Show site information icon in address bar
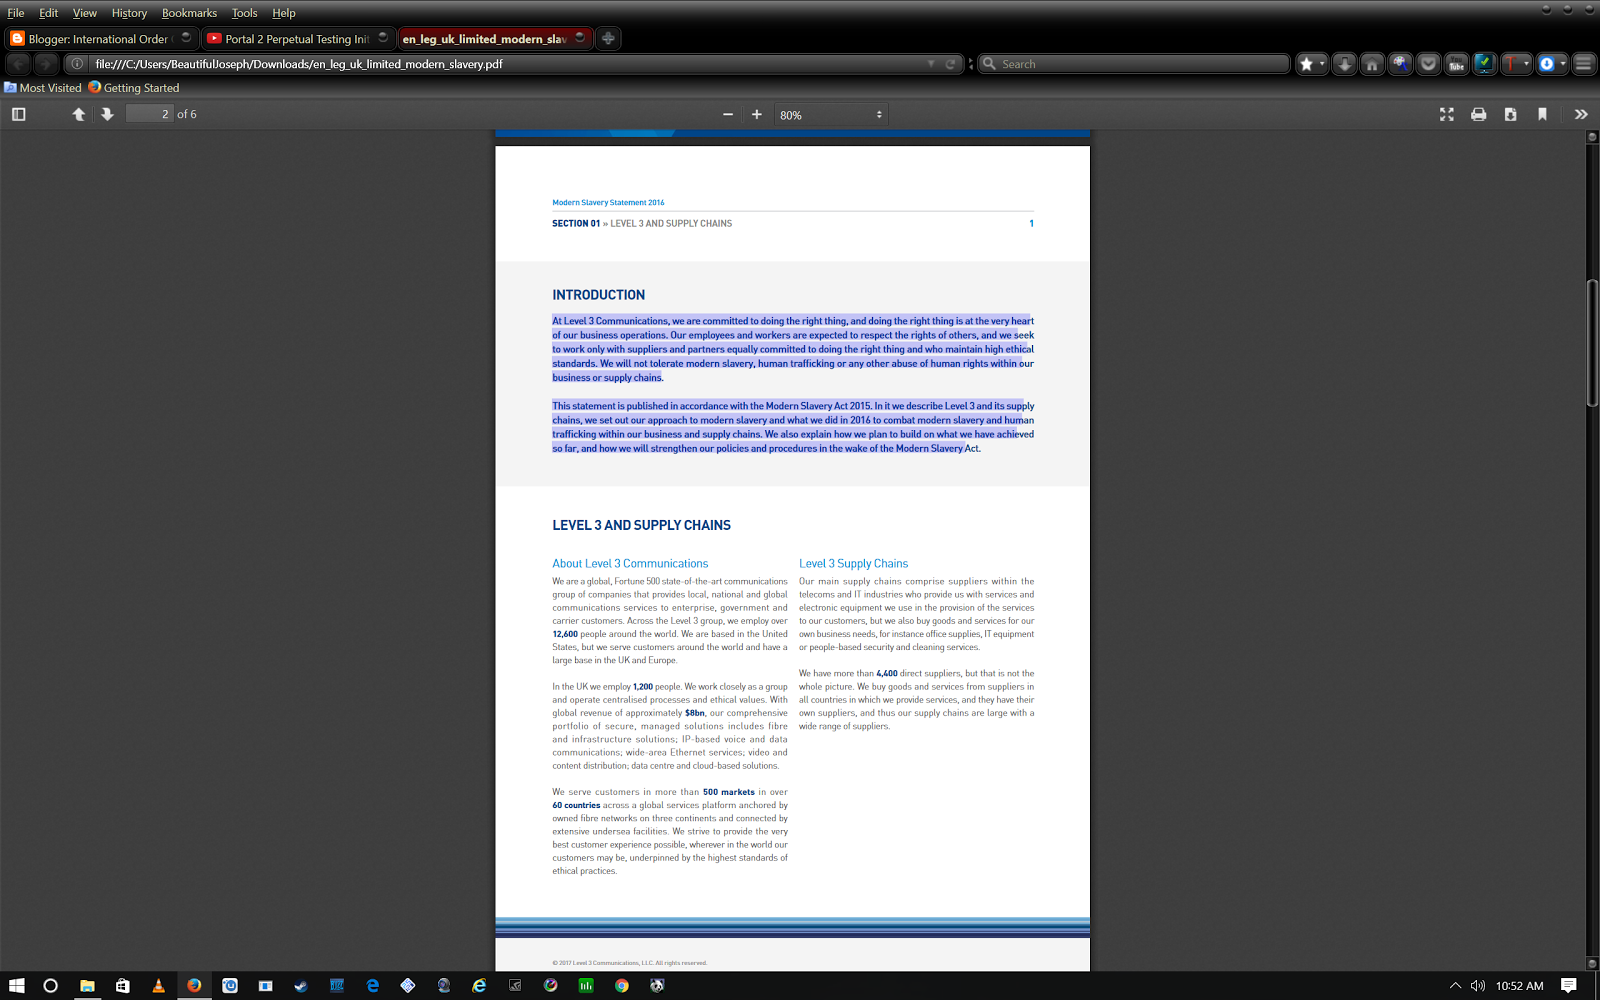The image size is (1600, 1000). click(x=77, y=64)
